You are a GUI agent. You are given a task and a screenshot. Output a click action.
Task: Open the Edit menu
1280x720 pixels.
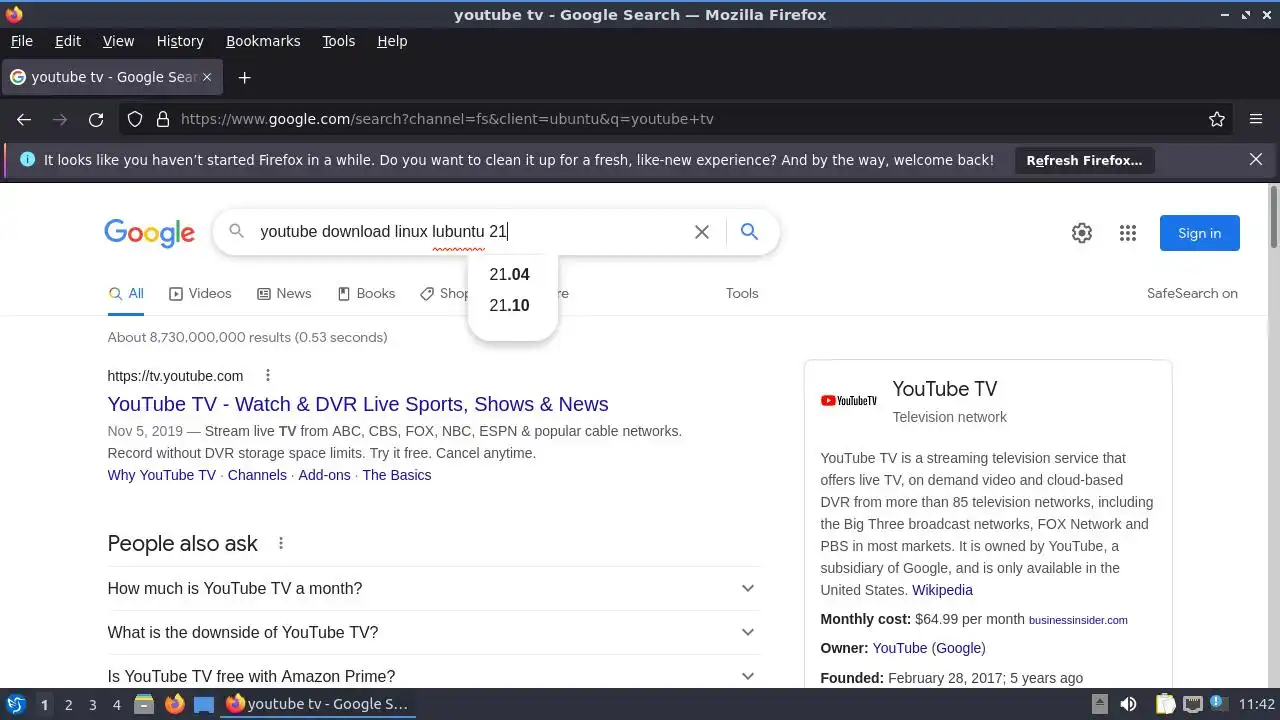pos(68,41)
